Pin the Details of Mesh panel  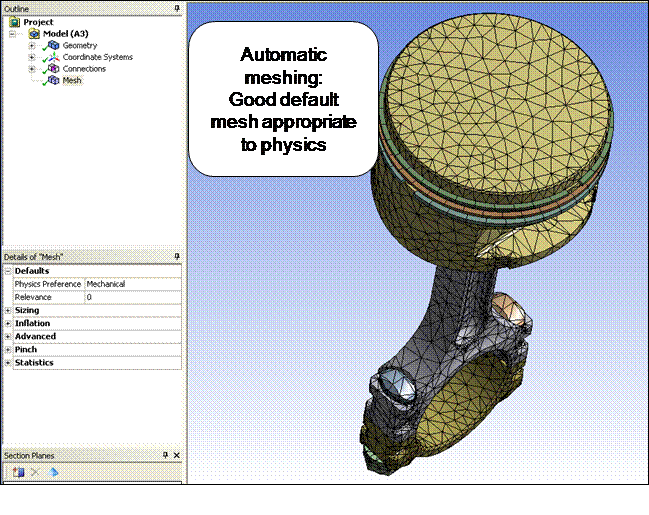point(176,257)
